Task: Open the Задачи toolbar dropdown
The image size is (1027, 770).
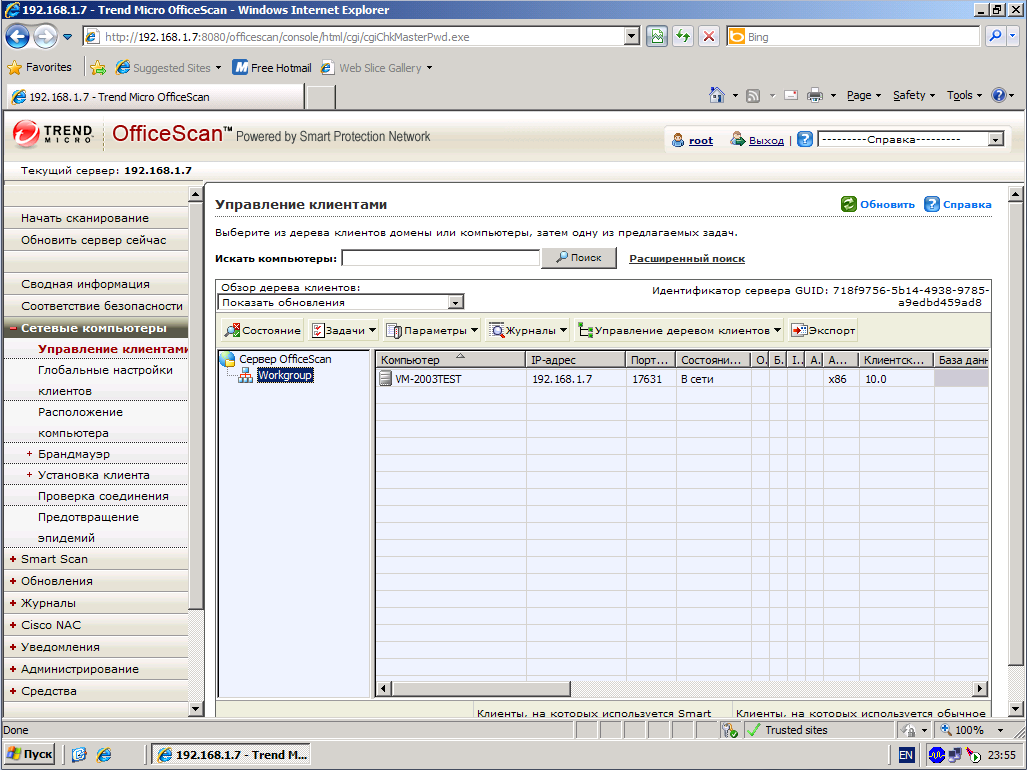Action: pyautogui.click(x=344, y=331)
